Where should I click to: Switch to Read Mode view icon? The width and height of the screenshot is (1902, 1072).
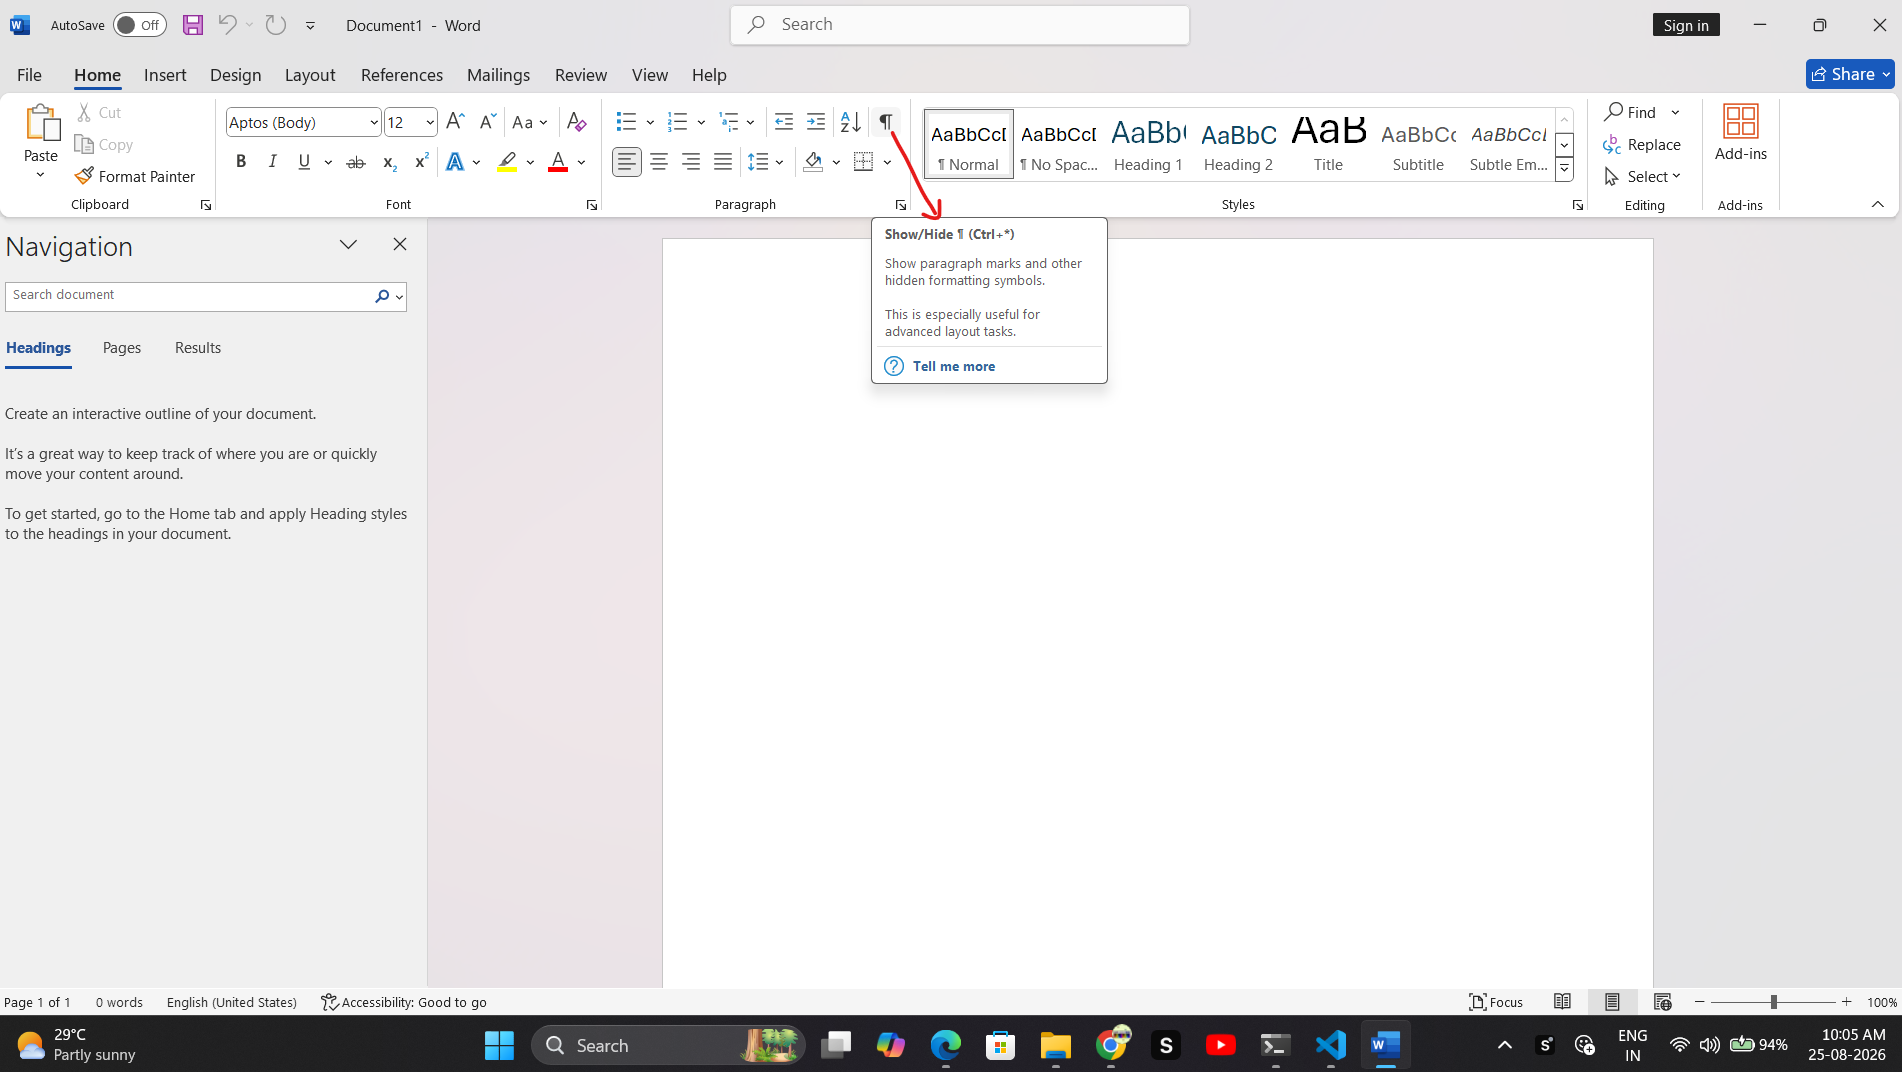click(1562, 1002)
